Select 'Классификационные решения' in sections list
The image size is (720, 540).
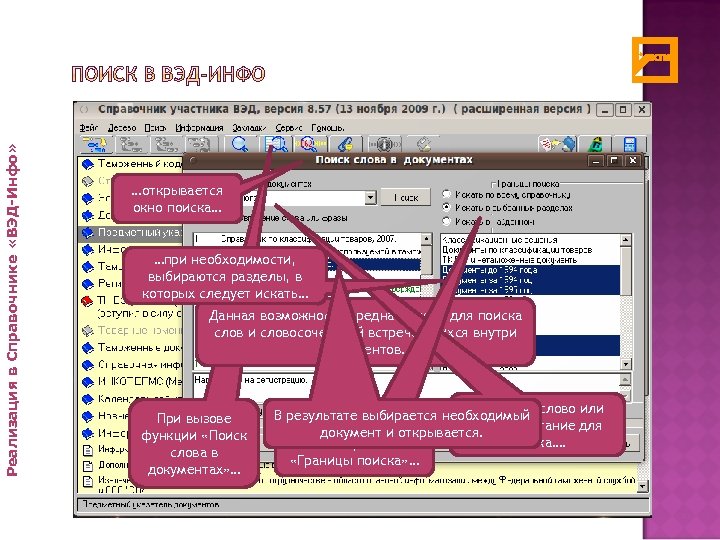[x=530, y=240]
